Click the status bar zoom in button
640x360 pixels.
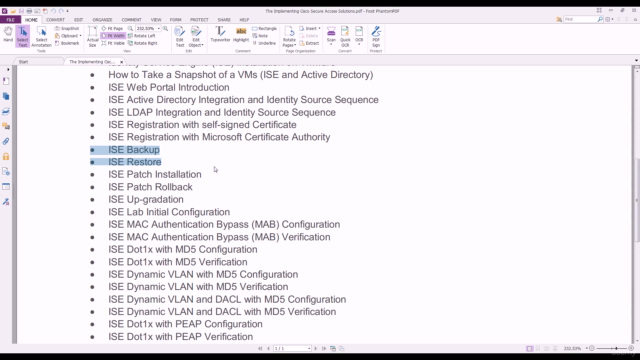631,349
